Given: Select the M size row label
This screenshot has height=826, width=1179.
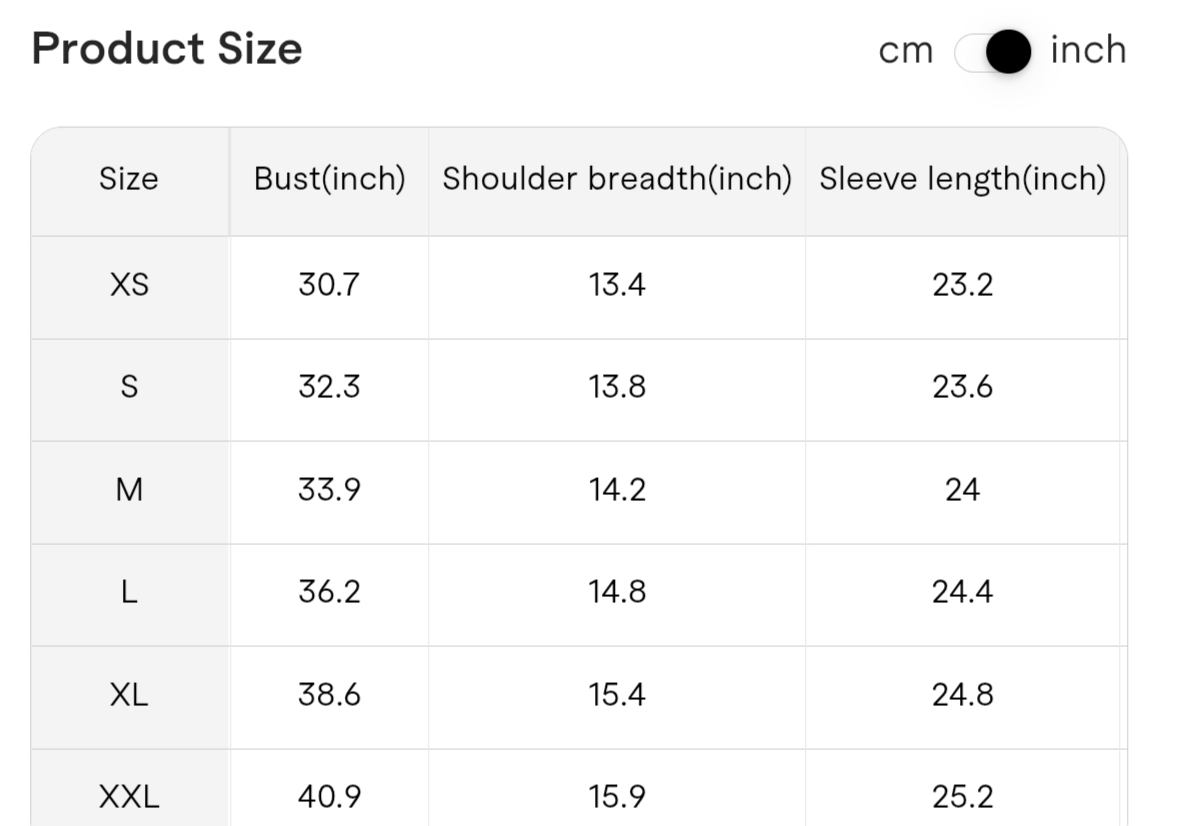Looking at the screenshot, I should (x=129, y=490).
